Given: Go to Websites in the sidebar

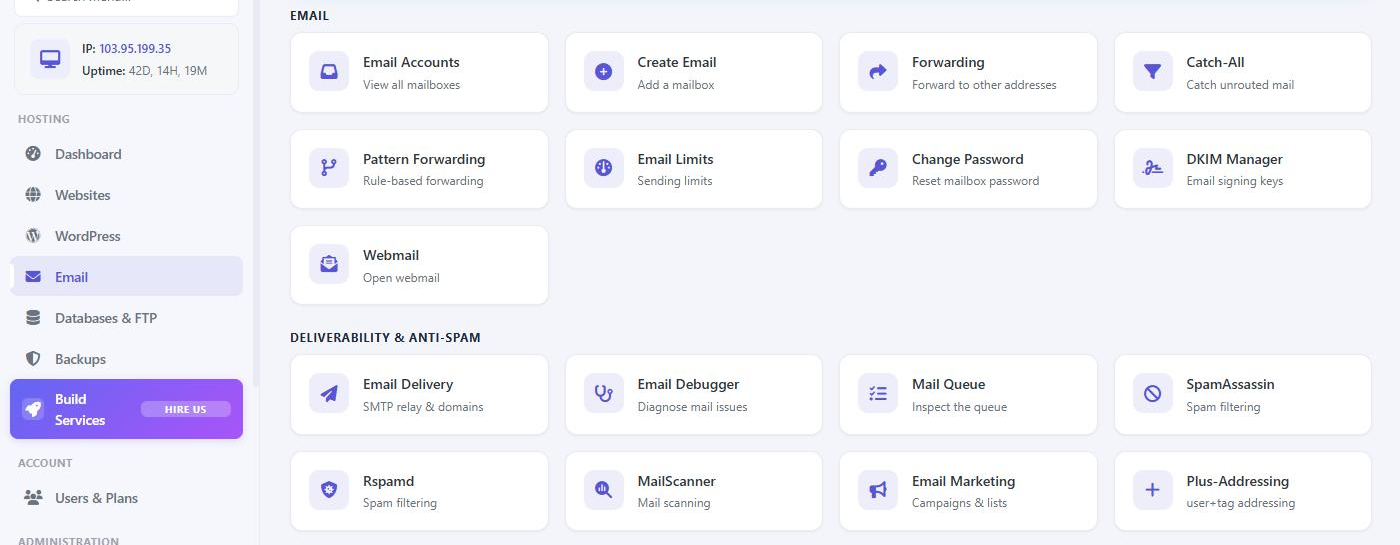Looking at the screenshot, I should point(126,195).
